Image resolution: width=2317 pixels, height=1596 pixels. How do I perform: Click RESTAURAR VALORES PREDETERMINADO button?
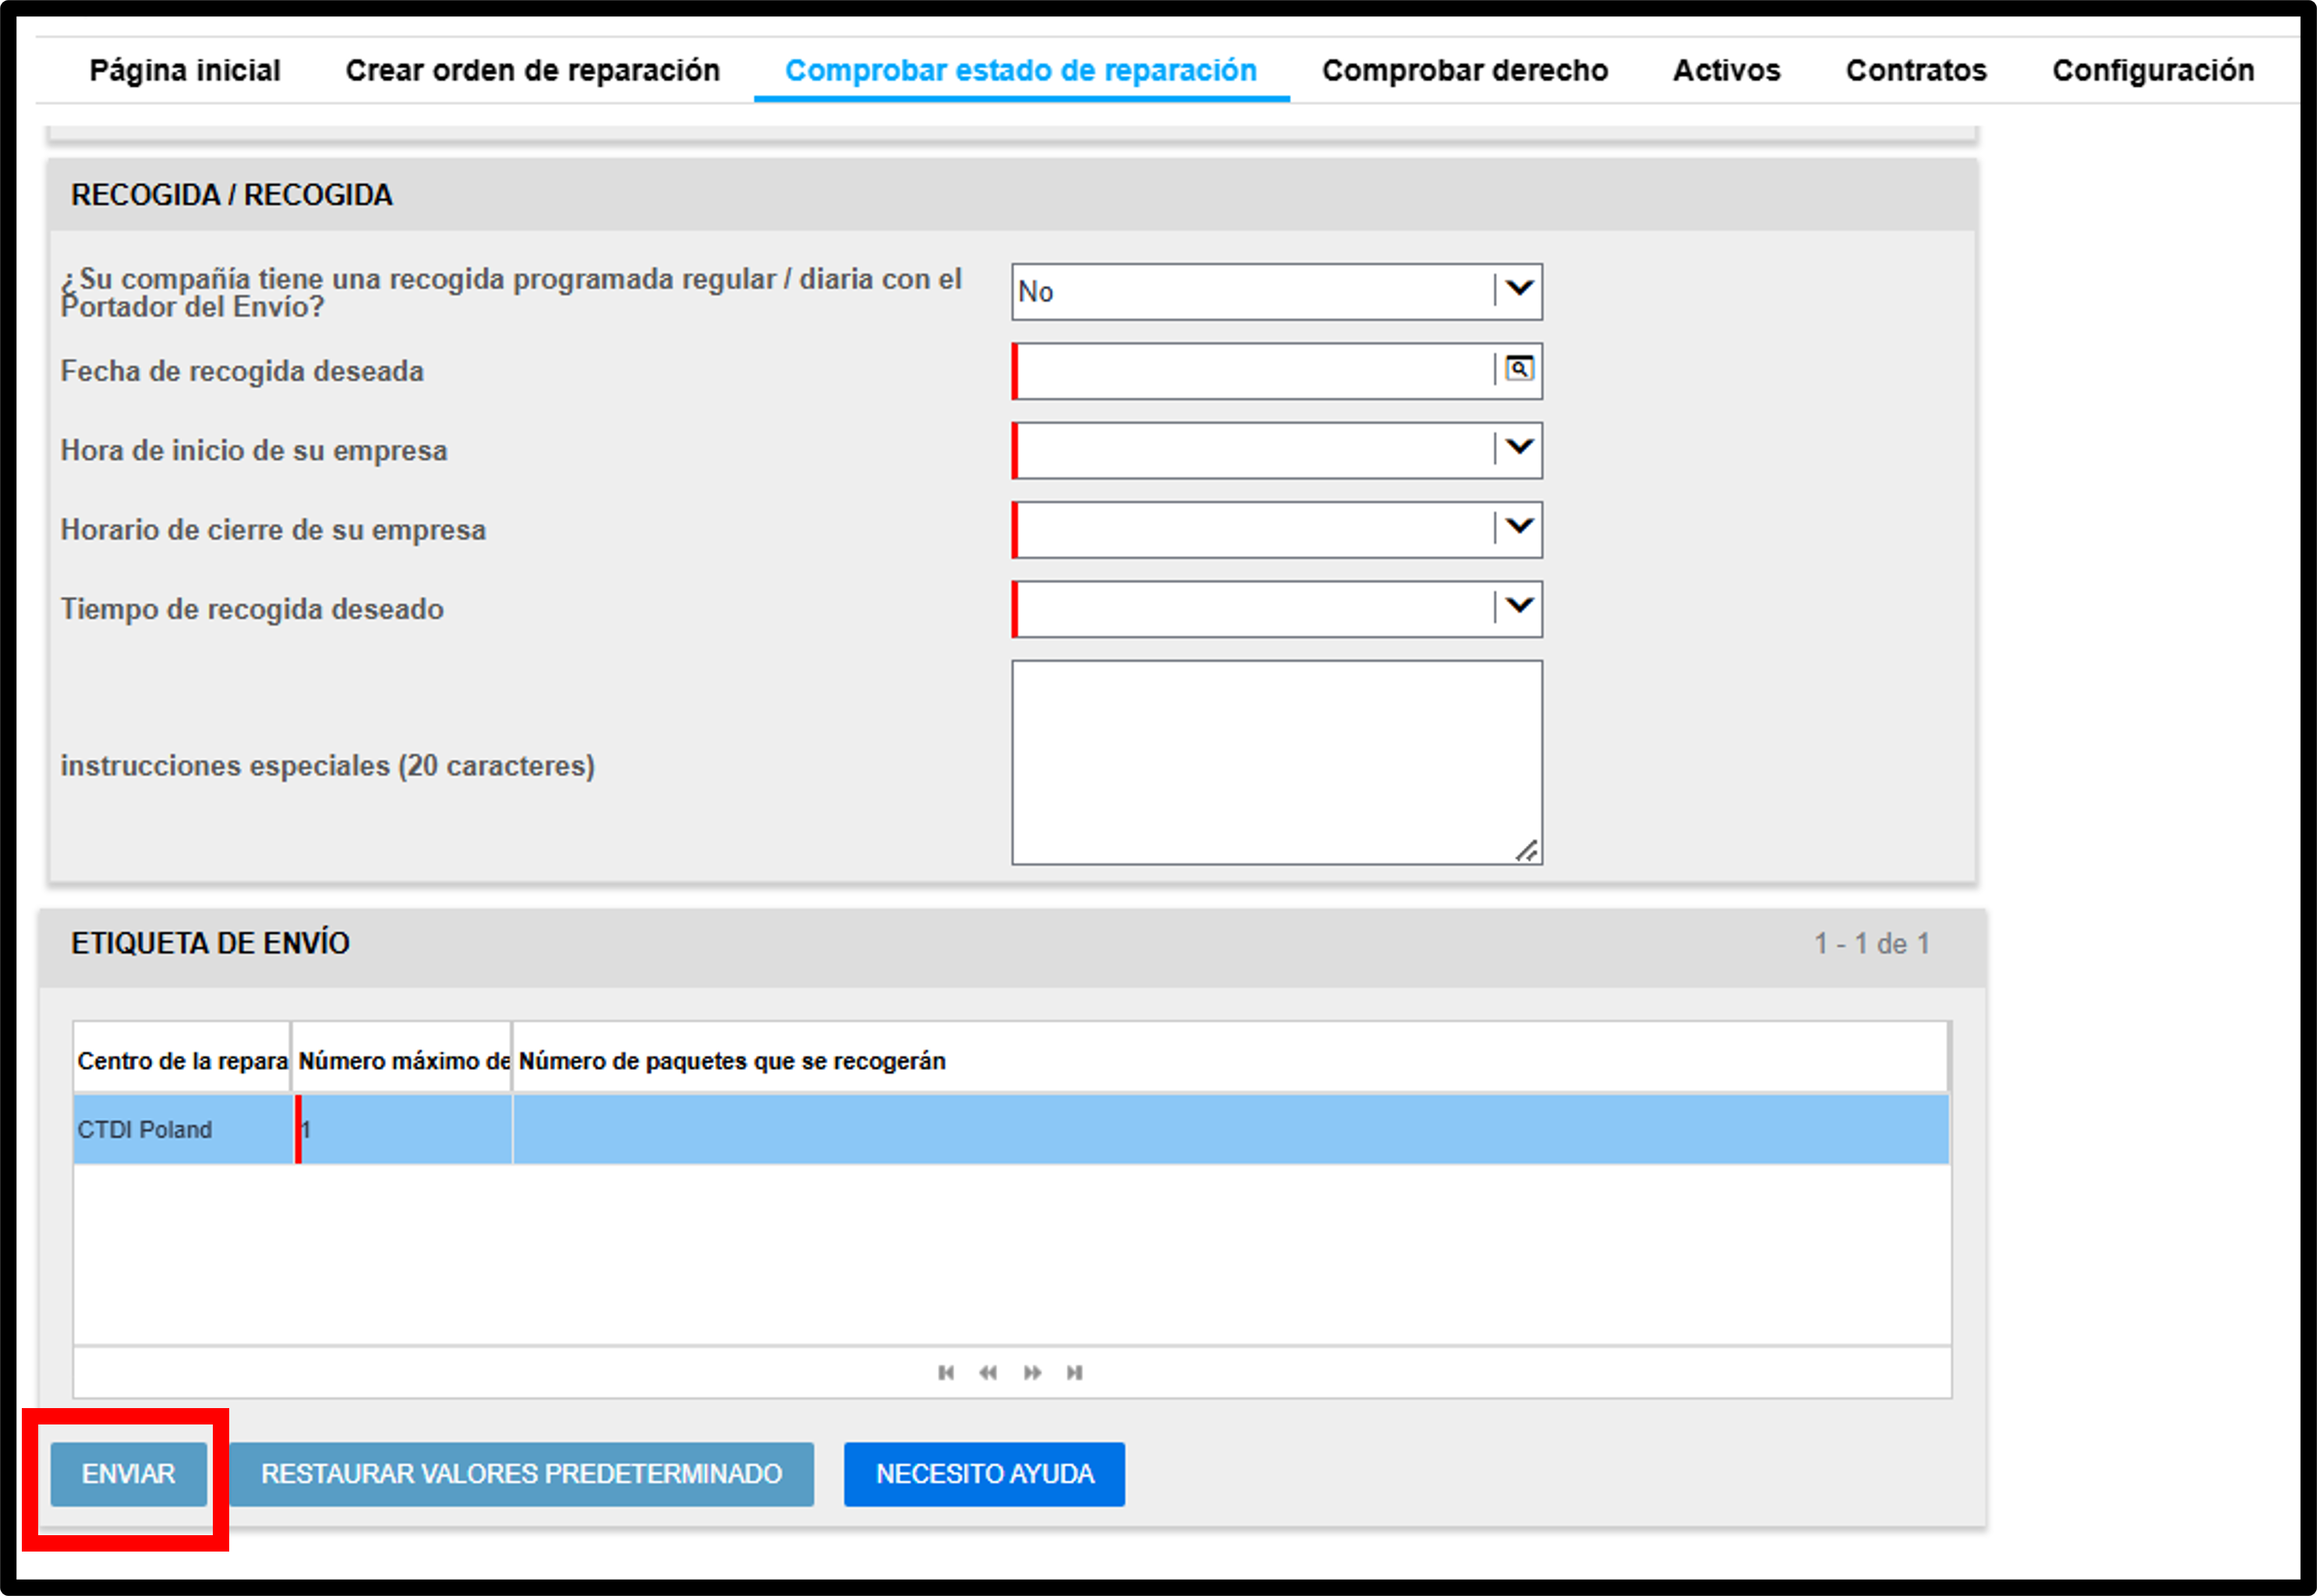(x=521, y=1473)
